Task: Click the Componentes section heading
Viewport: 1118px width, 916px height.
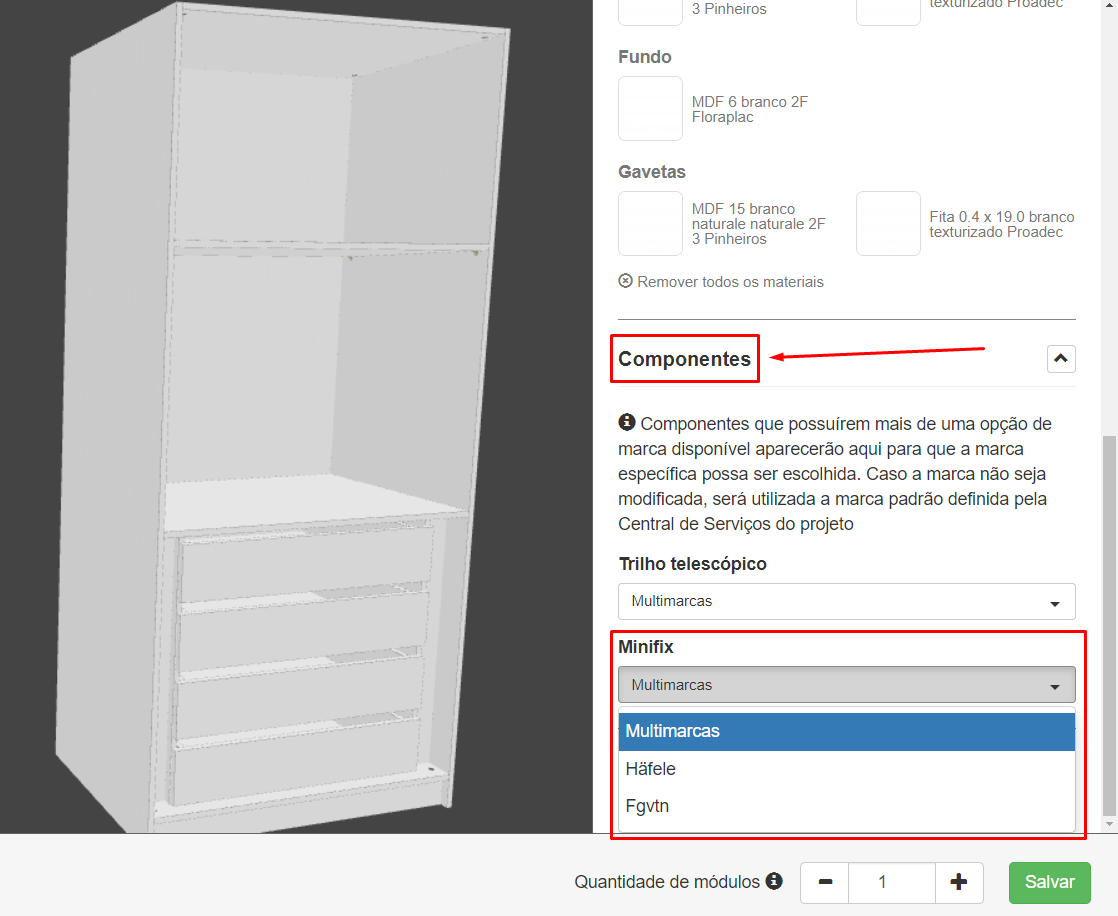Action: click(x=684, y=359)
